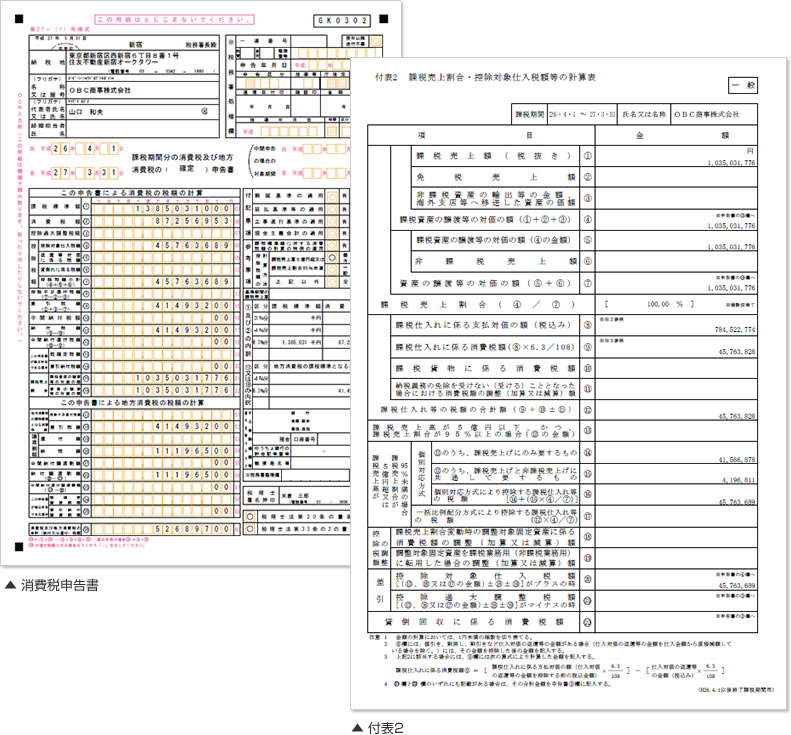The height and width of the screenshot is (735, 791).
Task: Click the 貸倒回収に係る消費税額 row ㉒ label
Action: (x=474, y=622)
